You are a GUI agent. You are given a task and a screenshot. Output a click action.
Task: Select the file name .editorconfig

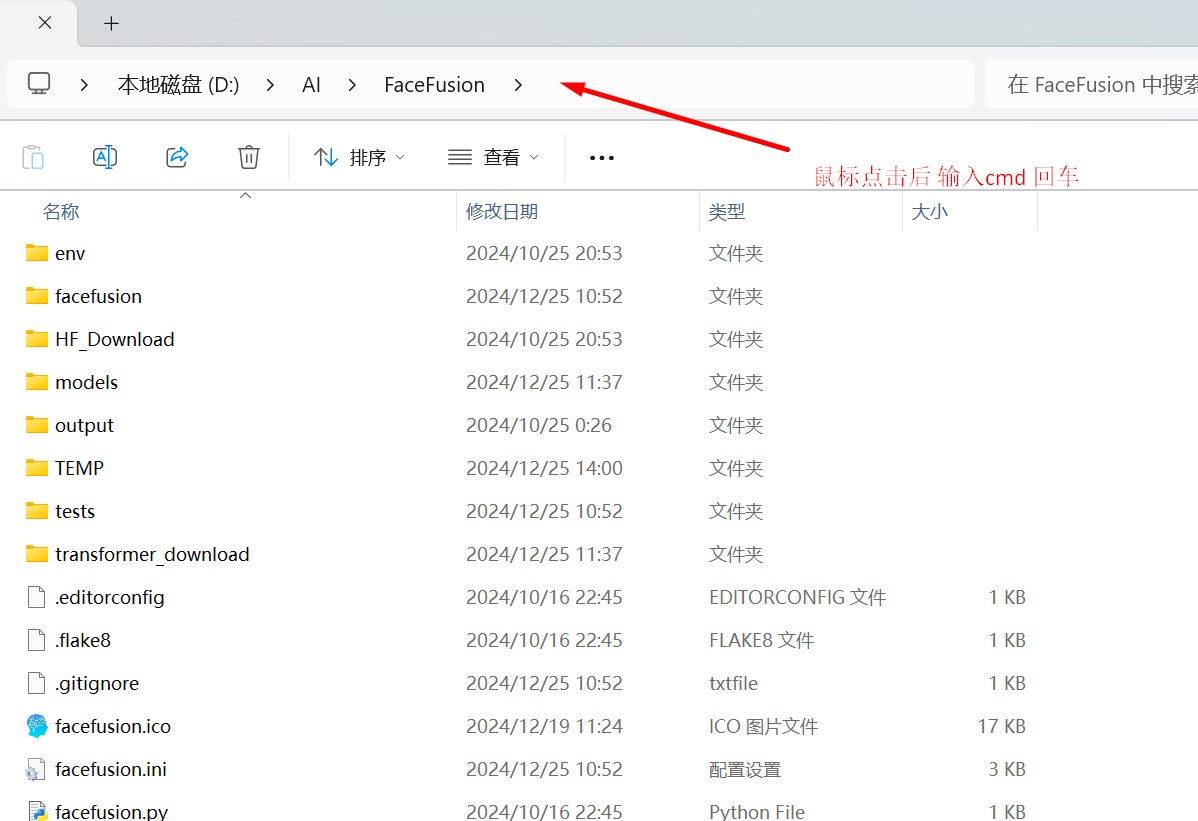(110, 597)
